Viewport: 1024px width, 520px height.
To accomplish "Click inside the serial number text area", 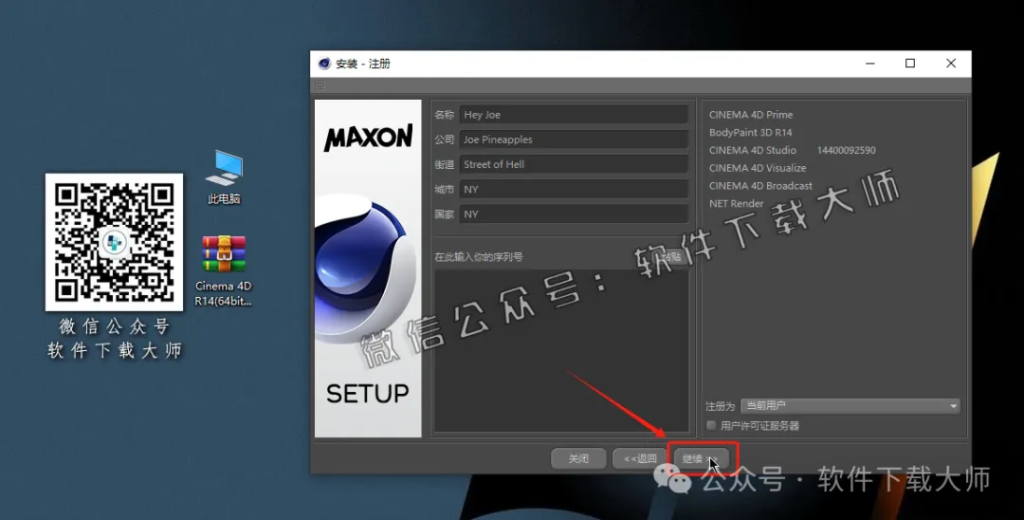I will [561, 350].
